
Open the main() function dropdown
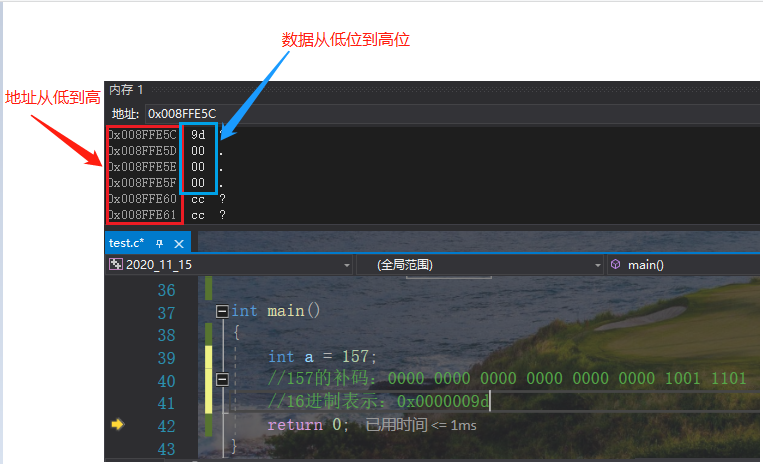pos(683,265)
